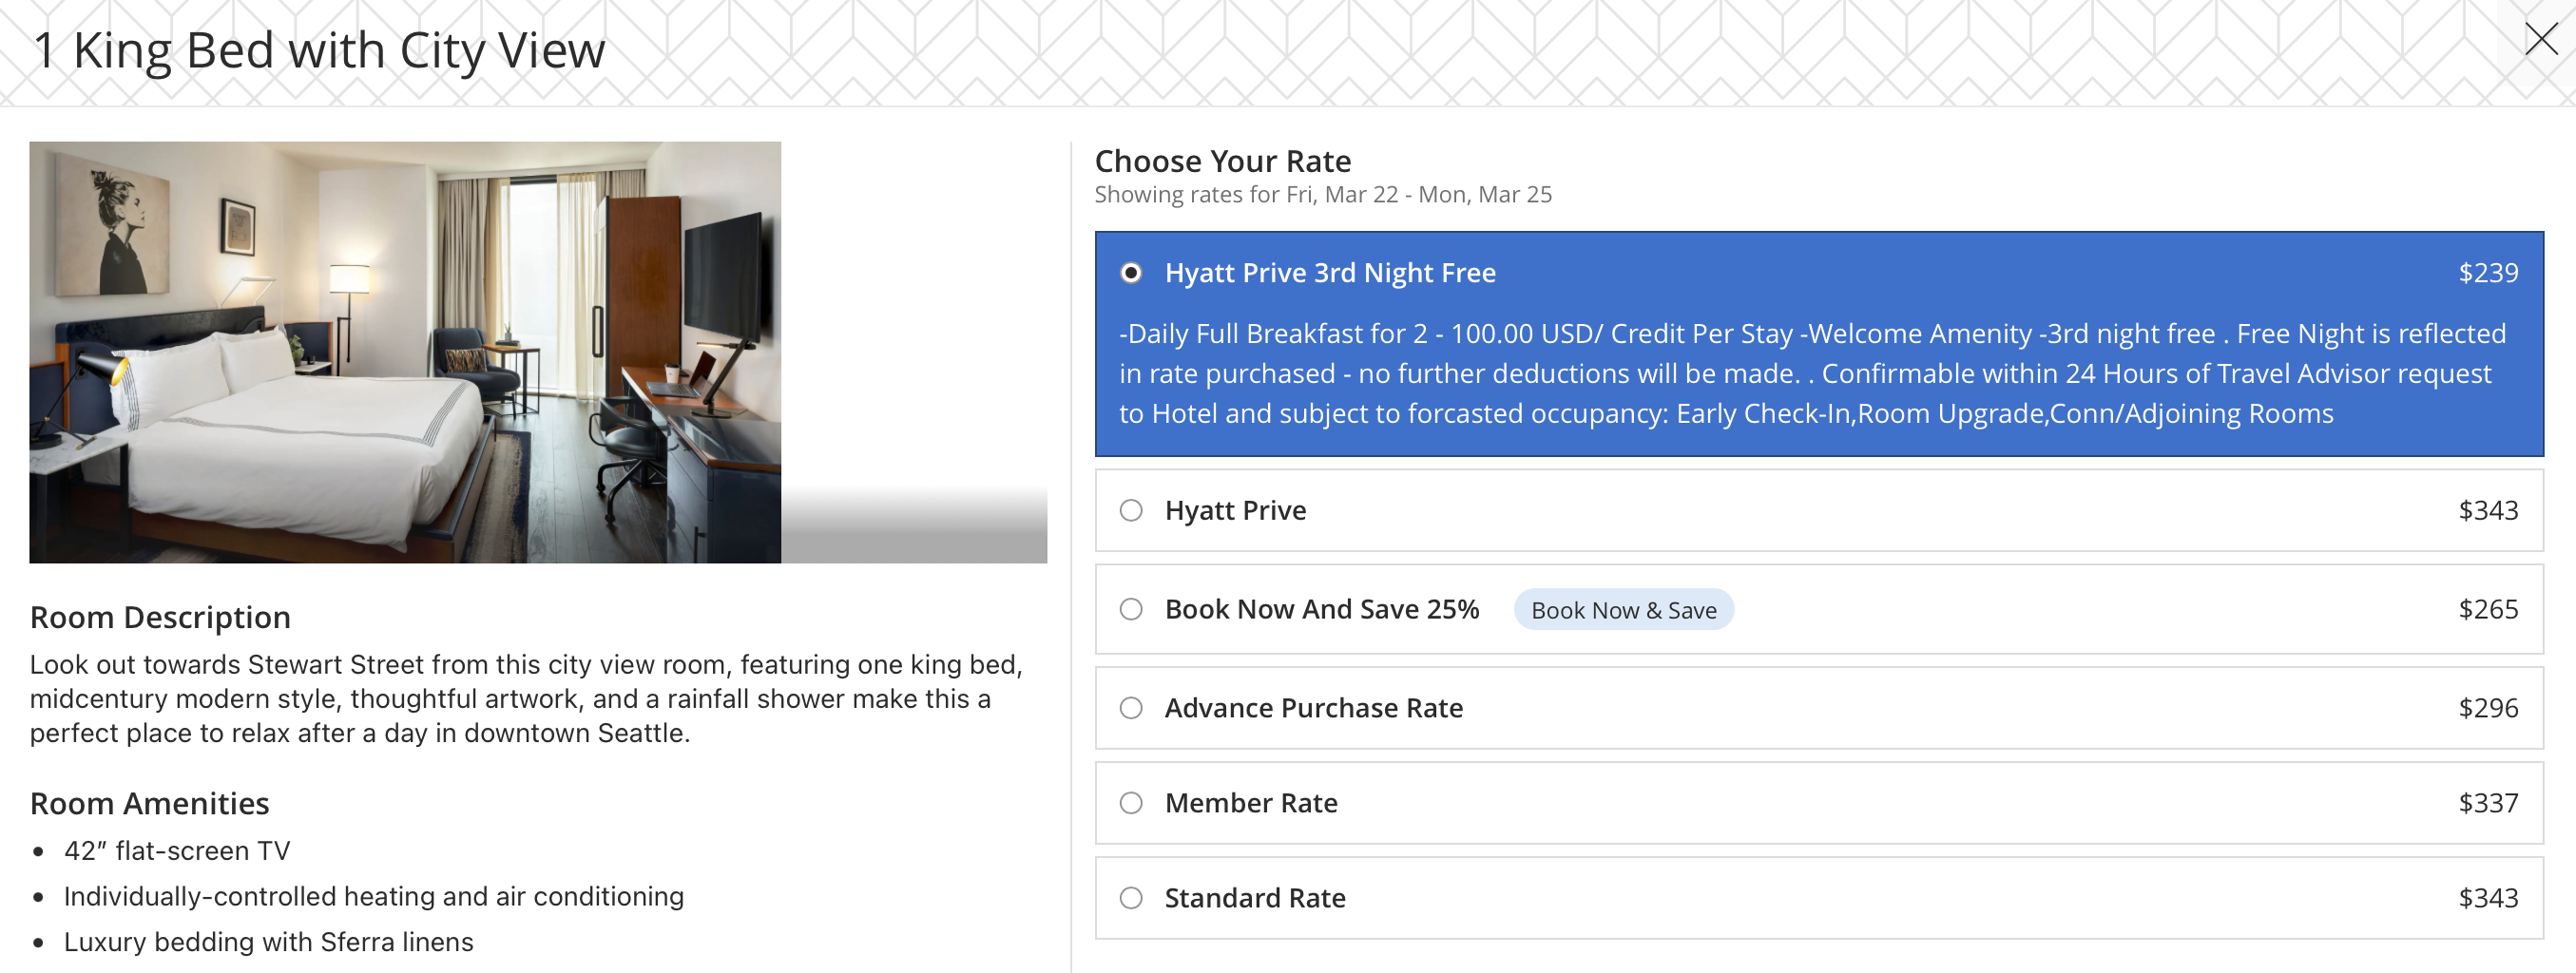Click the Room Description heading
This screenshot has width=2576, height=973.
[x=160, y=617]
